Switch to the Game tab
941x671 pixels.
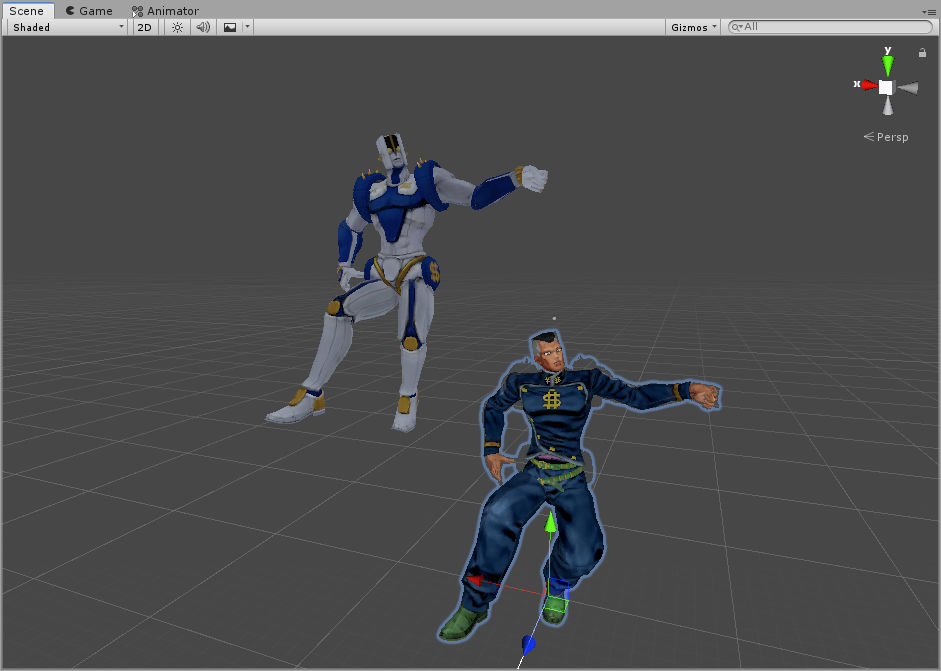89,11
